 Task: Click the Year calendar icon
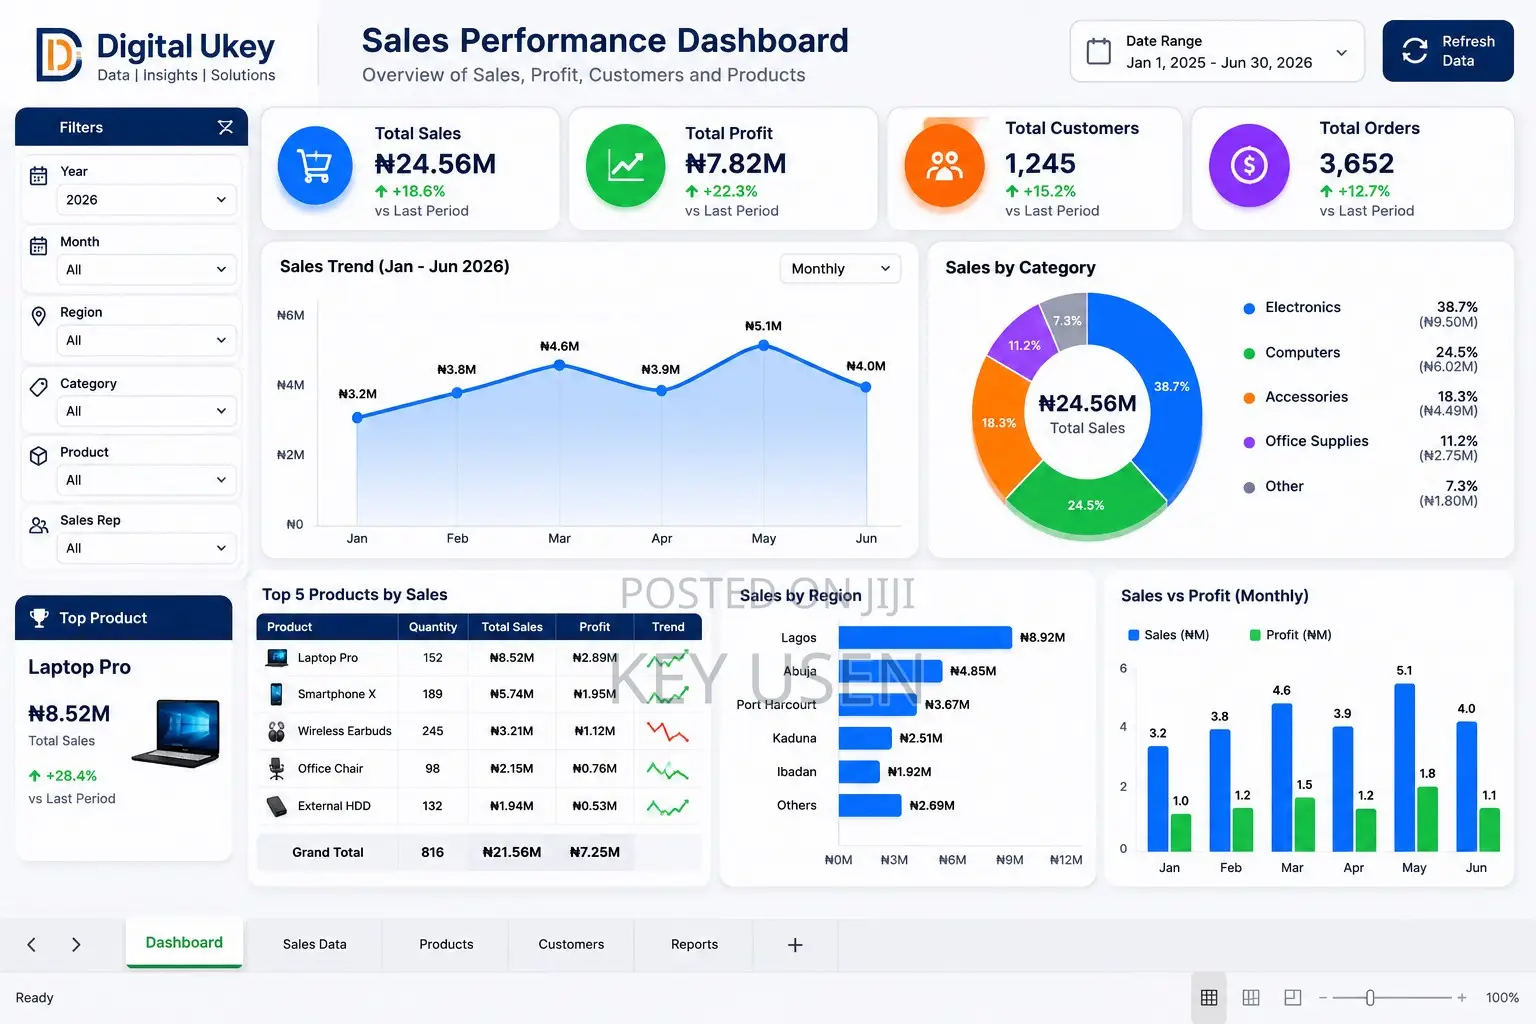pos(38,176)
